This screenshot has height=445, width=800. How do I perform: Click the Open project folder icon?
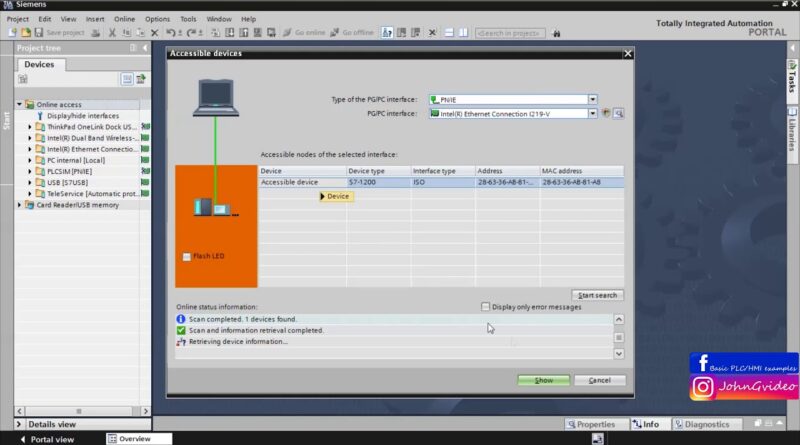point(26,33)
